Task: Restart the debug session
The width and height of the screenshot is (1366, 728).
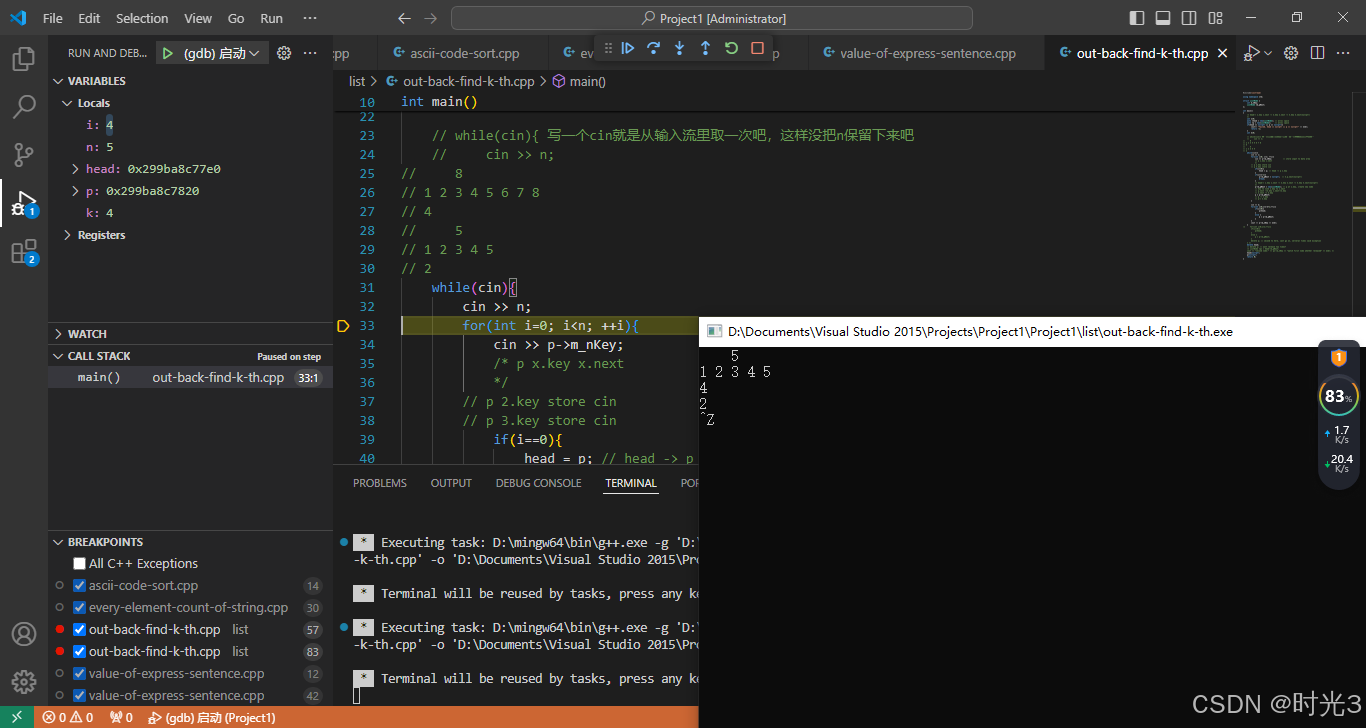Action: coord(731,48)
